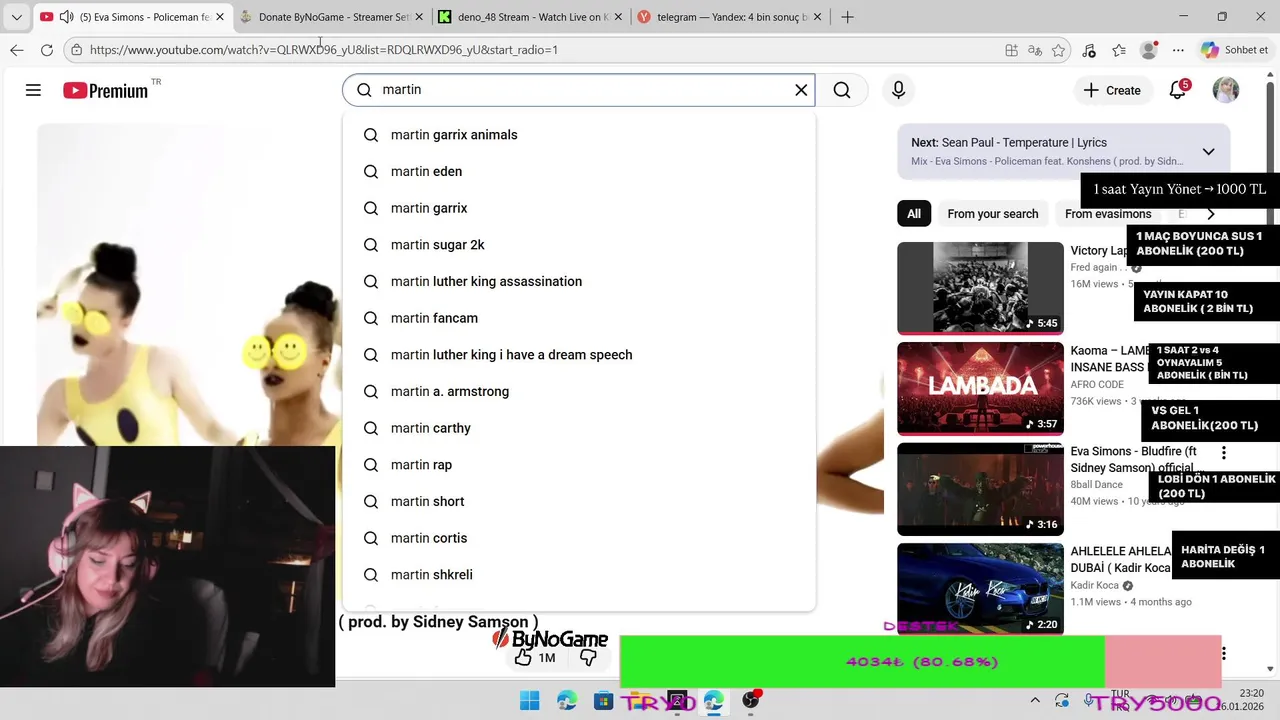Close the Donate ByNoGame tab
This screenshot has width=1280, height=720.
point(419,17)
